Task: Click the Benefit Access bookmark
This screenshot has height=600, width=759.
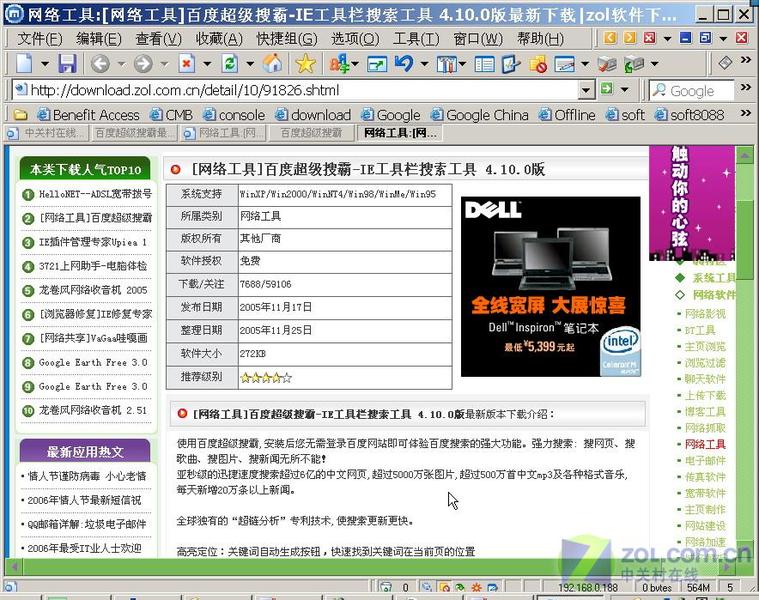Action: pyautogui.click(x=89, y=115)
